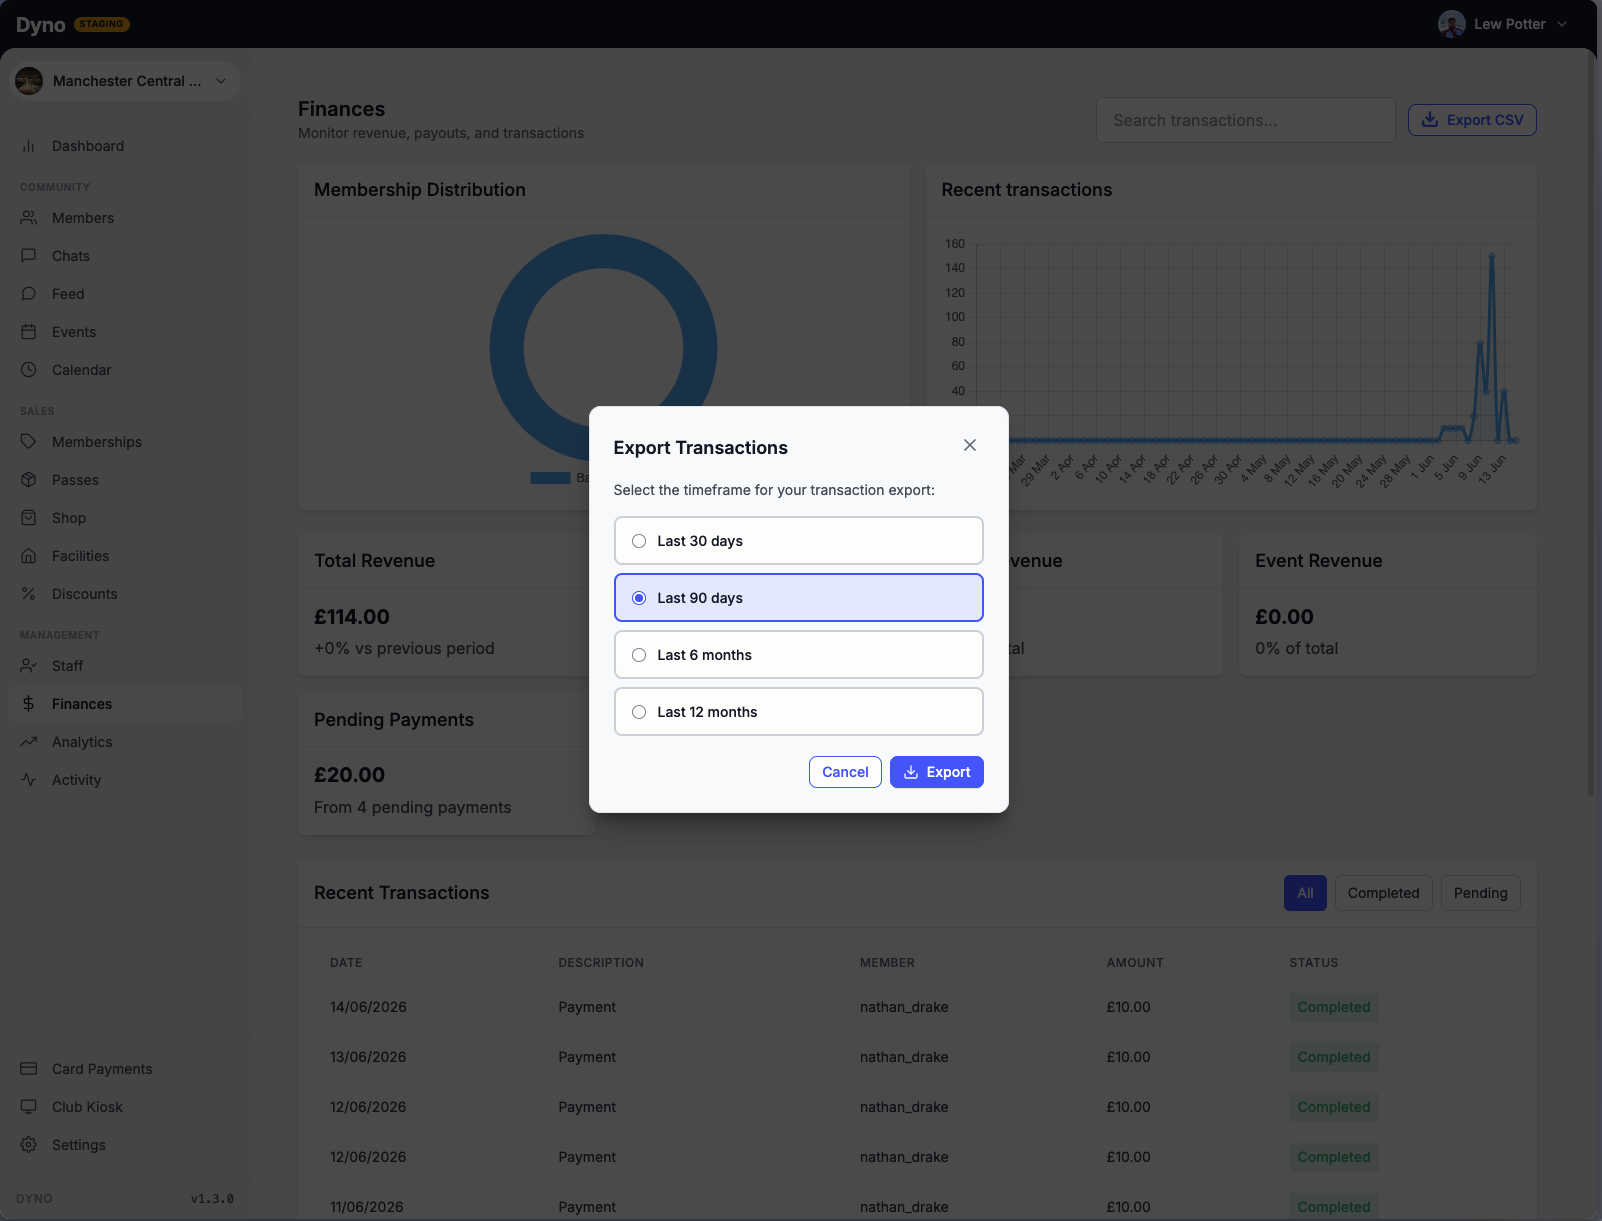The height and width of the screenshot is (1221, 1602).
Task: Filter transactions by Pending
Action: pyautogui.click(x=1481, y=893)
